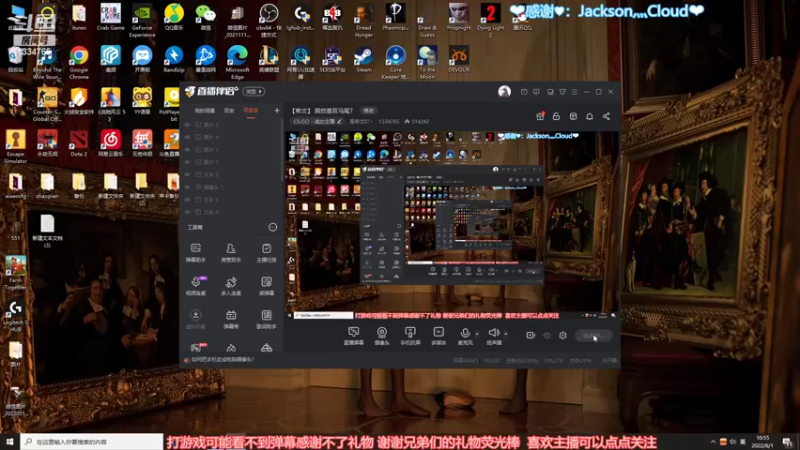Click the Windows Start button
This screenshot has height=450, width=800.
[10, 441]
